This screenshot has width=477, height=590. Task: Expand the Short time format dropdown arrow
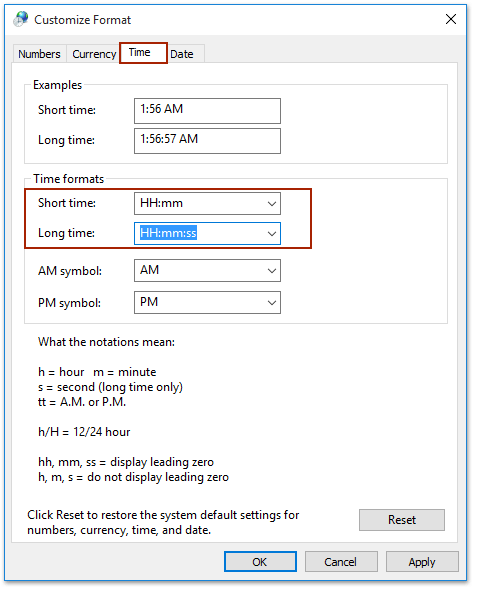click(x=272, y=204)
